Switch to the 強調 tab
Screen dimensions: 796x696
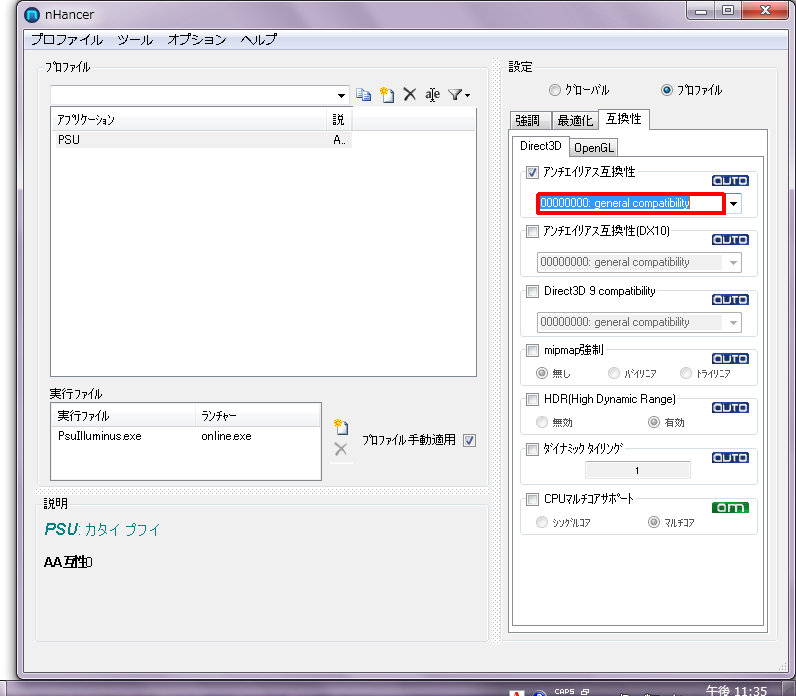528,120
